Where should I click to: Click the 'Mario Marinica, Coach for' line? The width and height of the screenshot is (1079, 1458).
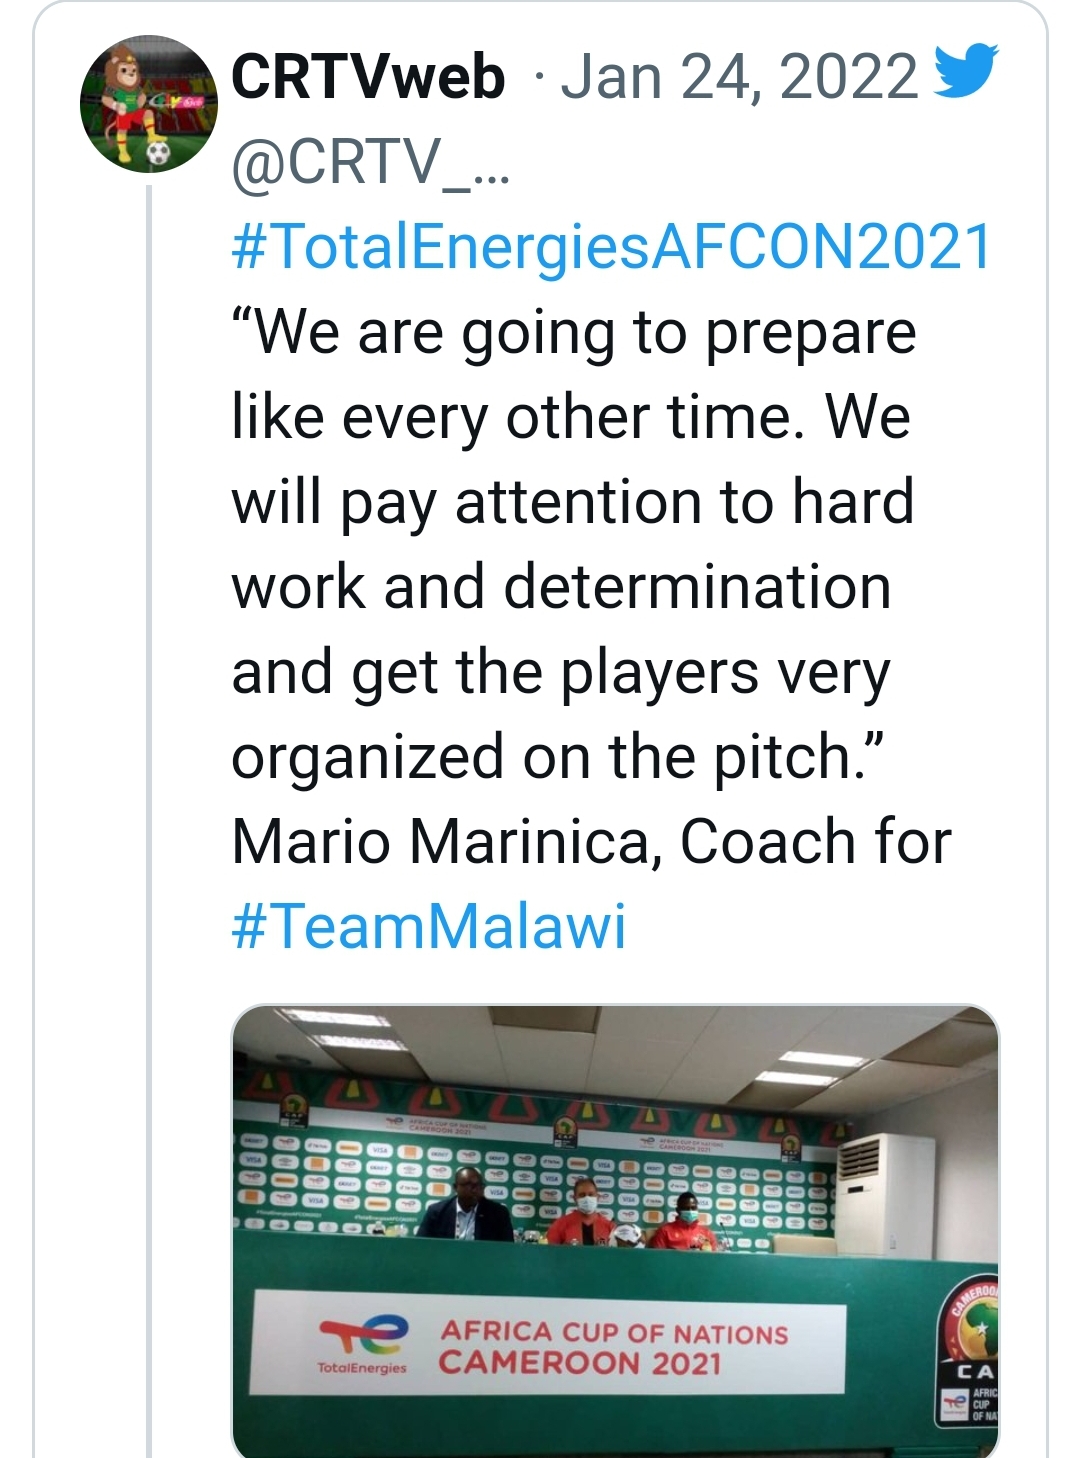pos(591,841)
